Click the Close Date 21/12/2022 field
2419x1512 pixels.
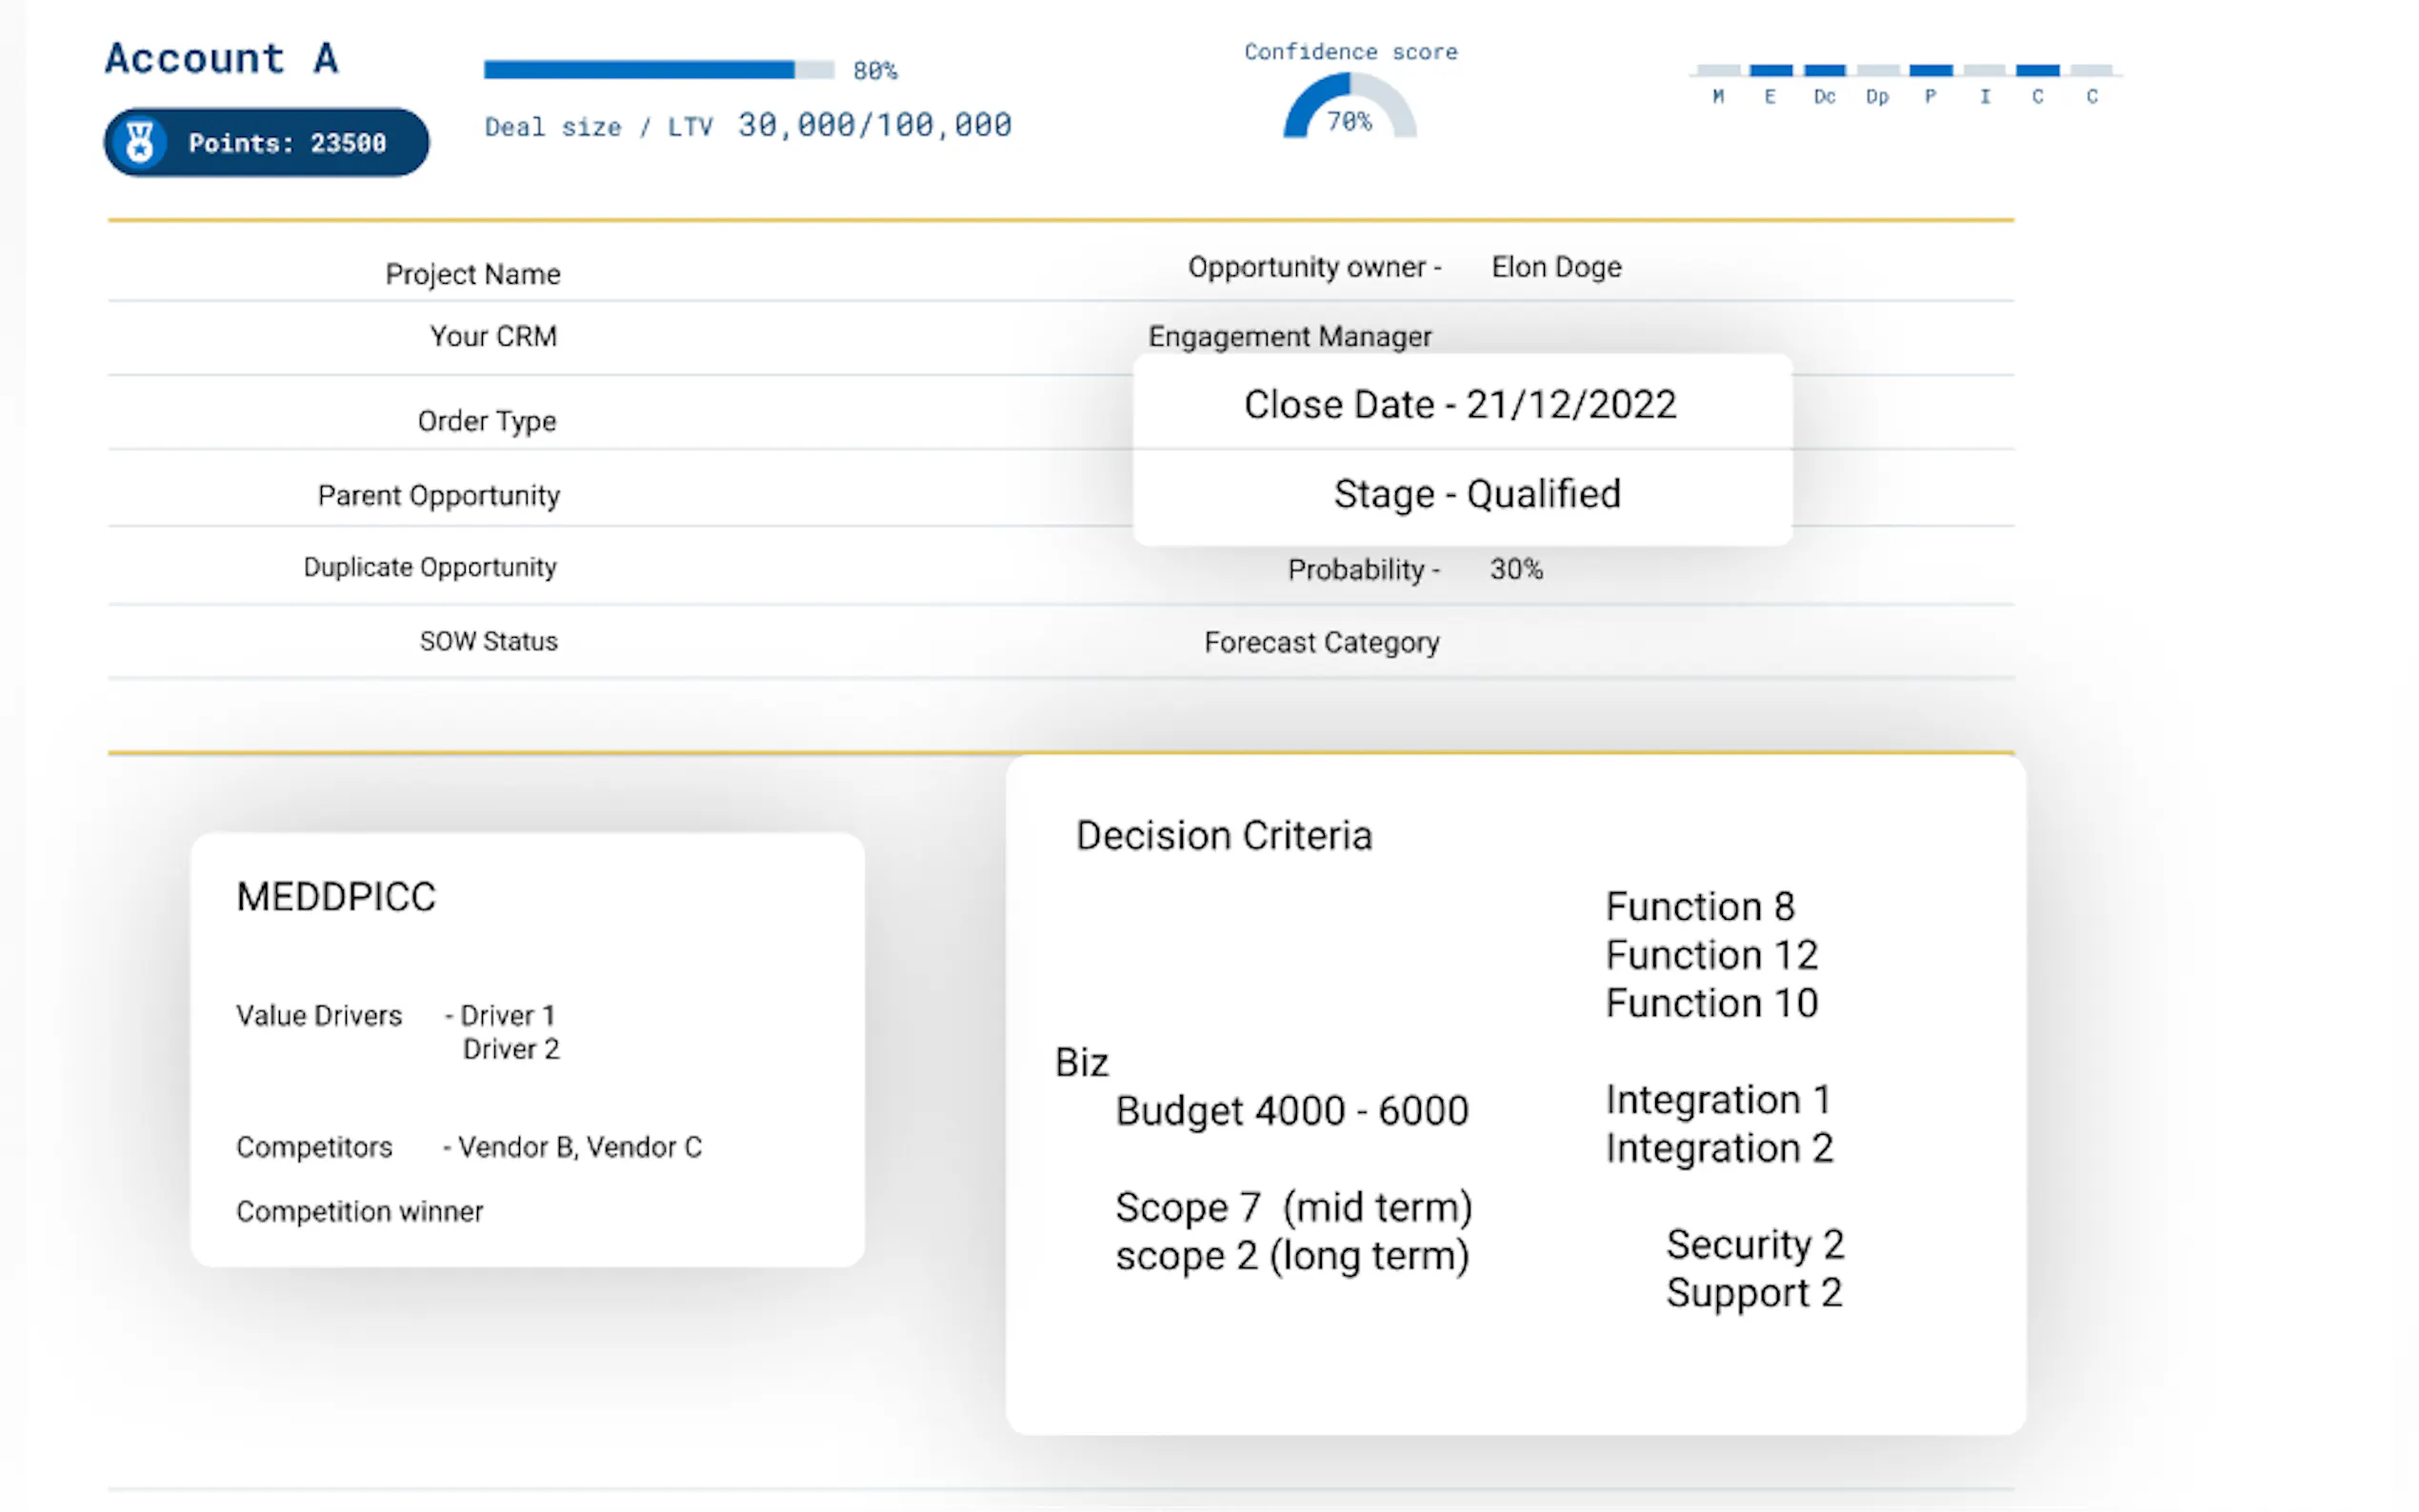[1459, 404]
